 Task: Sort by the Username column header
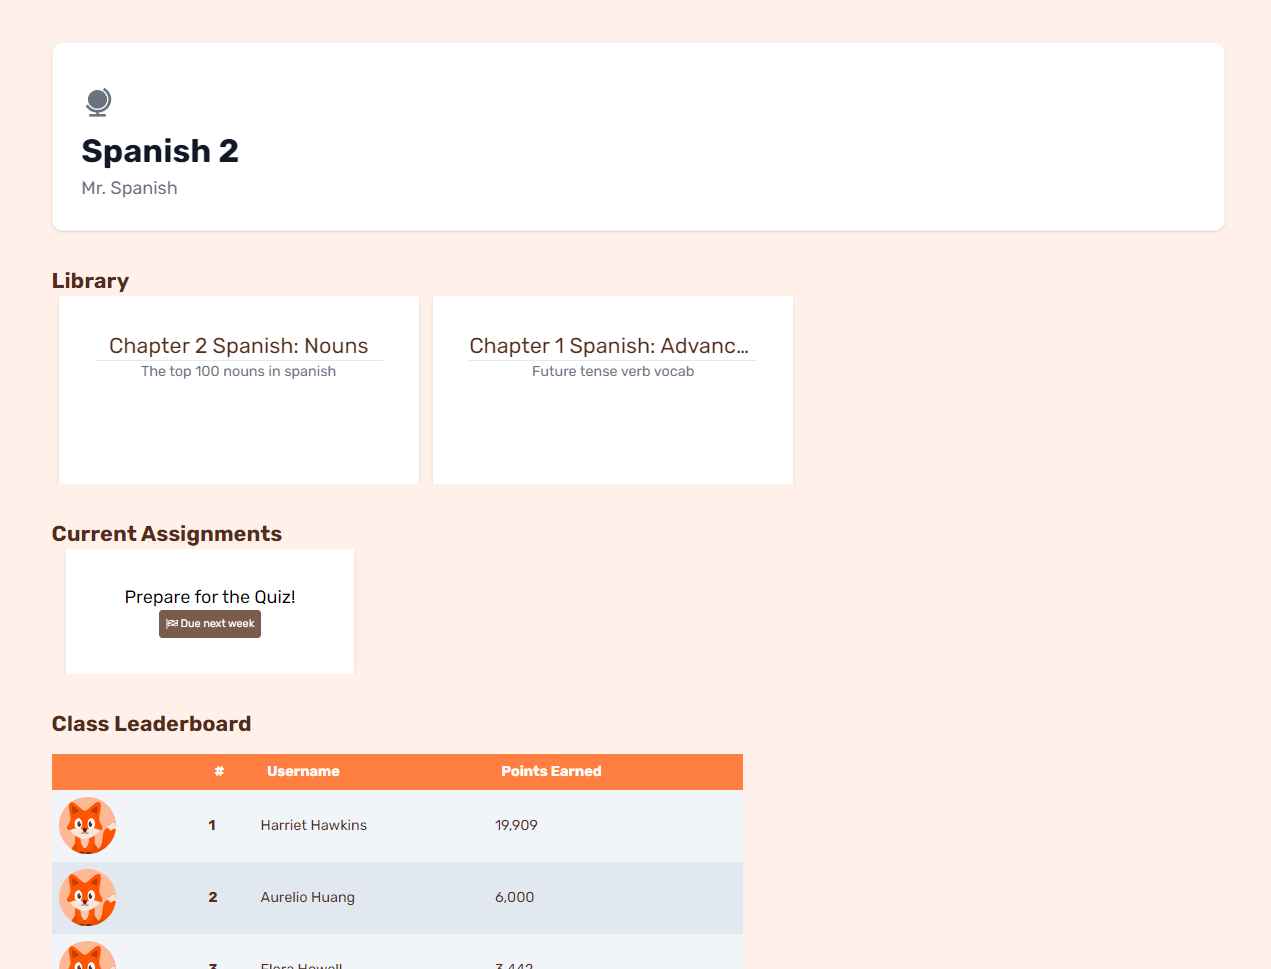(303, 771)
